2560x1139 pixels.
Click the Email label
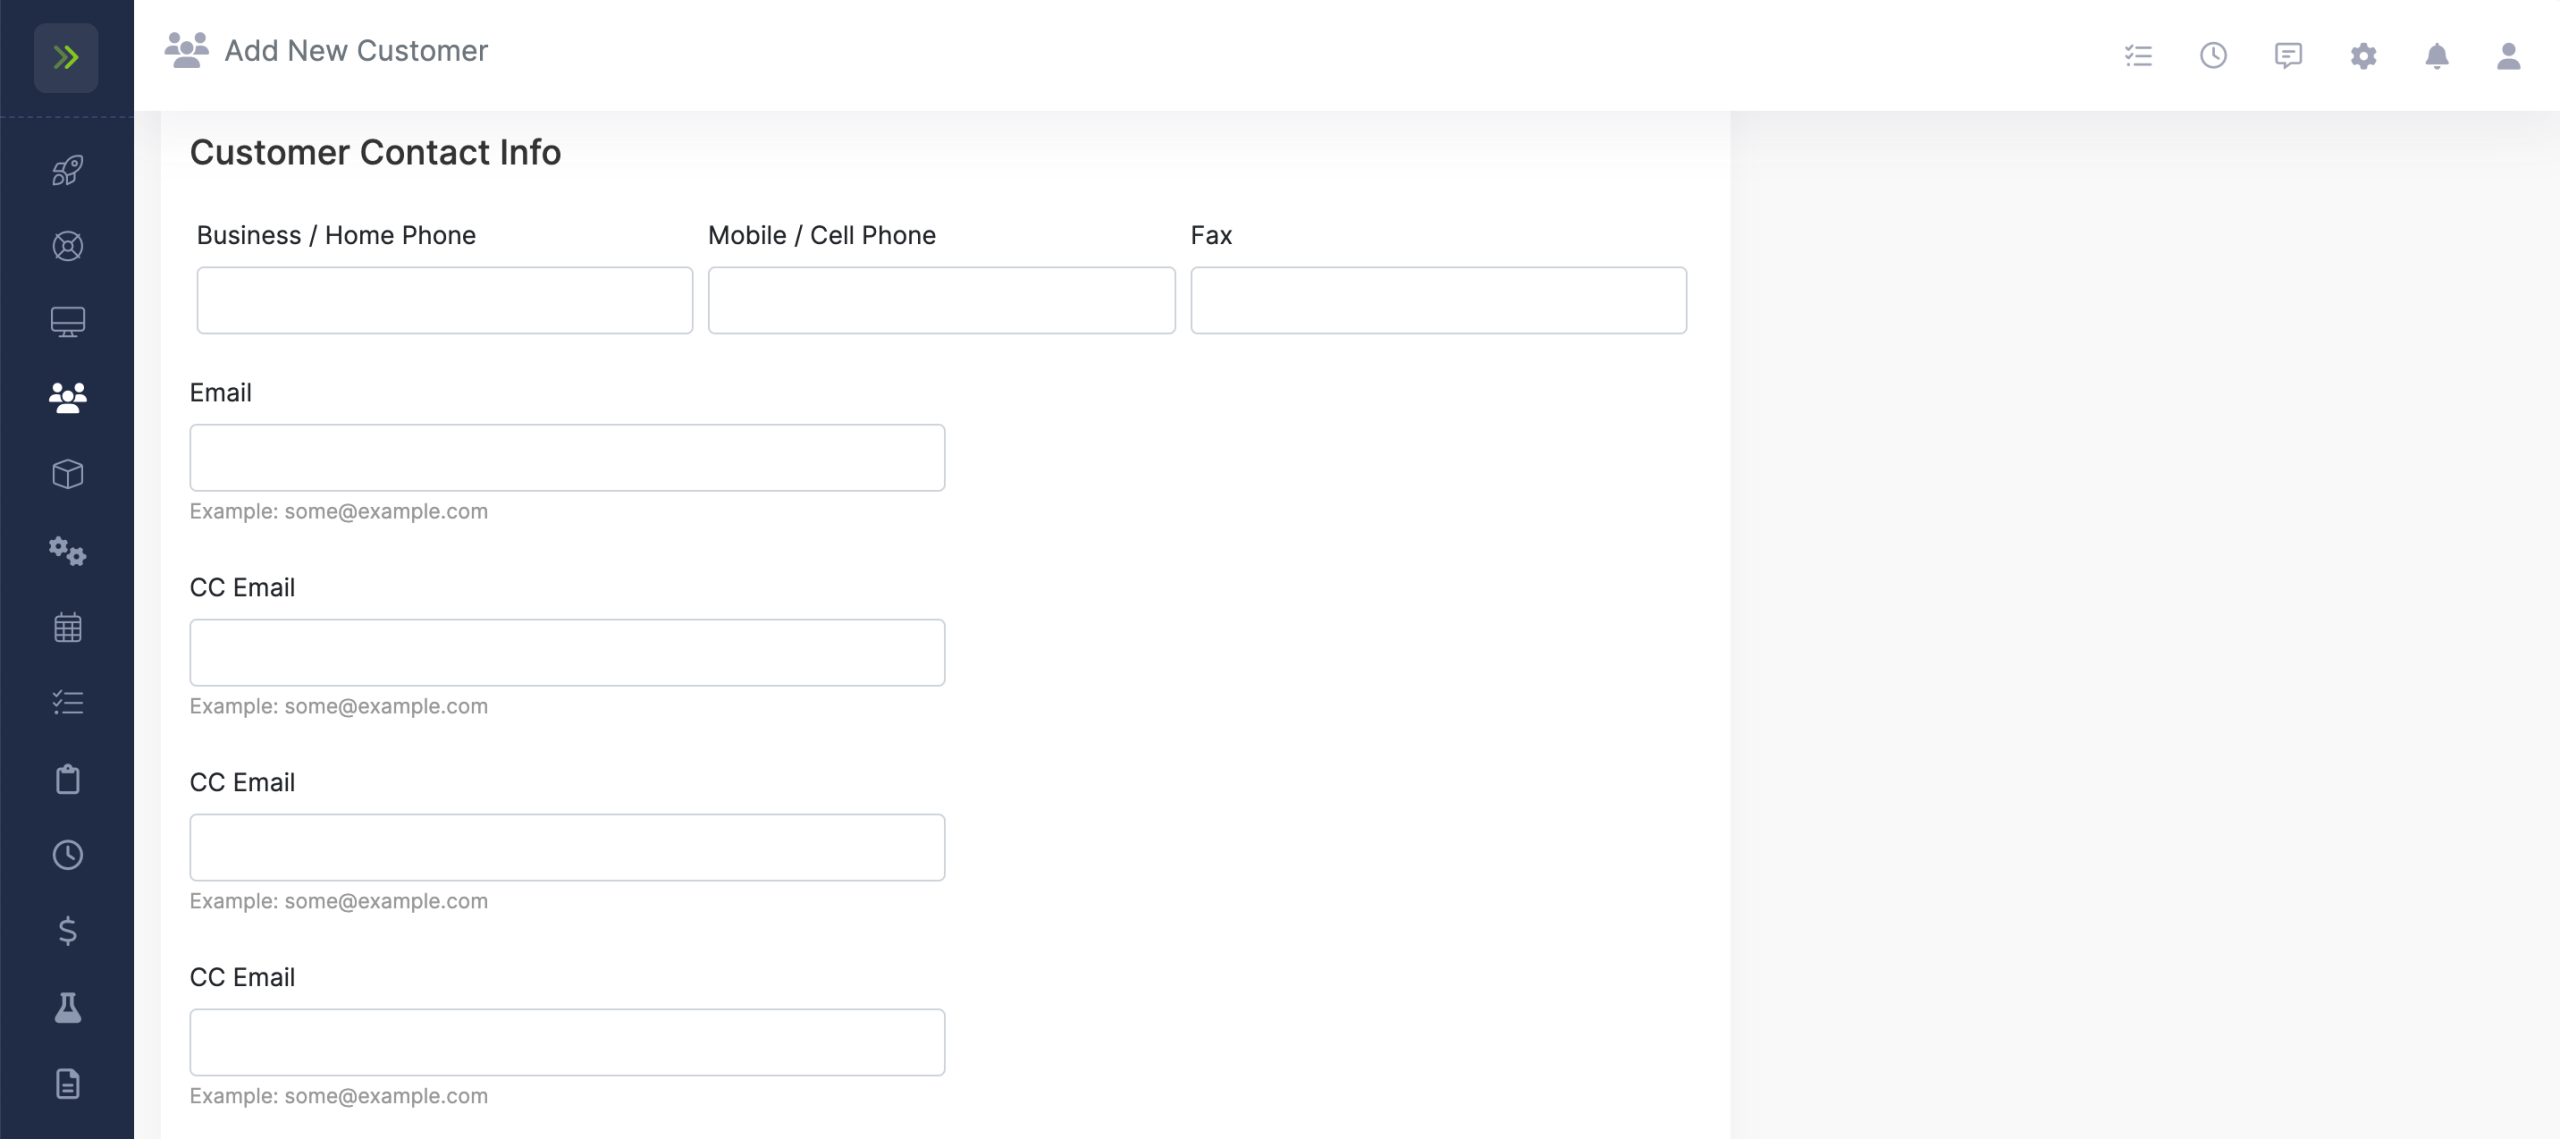click(220, 393)
